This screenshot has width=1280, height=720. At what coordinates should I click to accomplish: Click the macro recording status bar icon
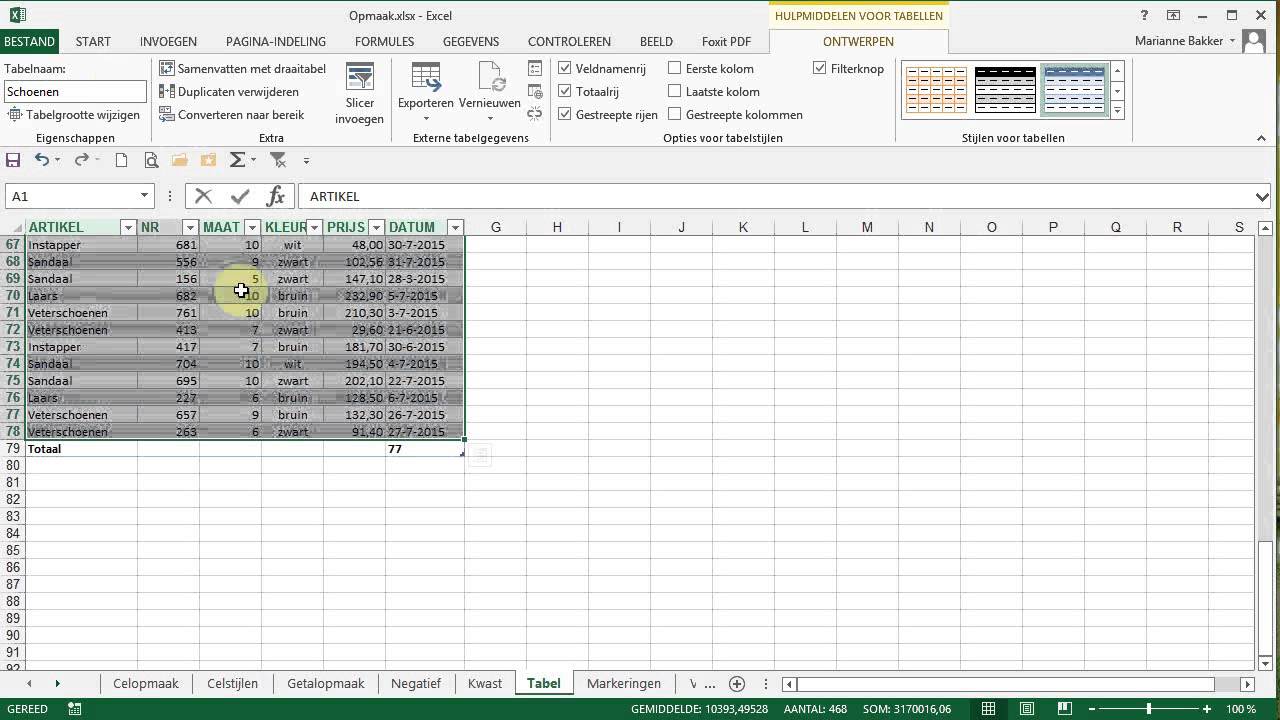pyautogui.click(x=75, y=709)
